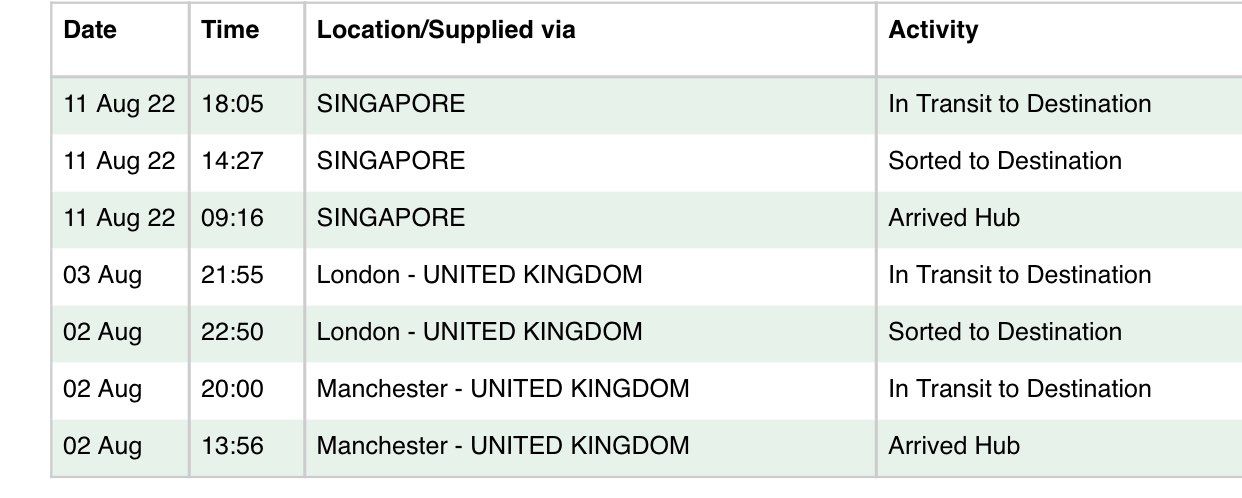Click the 09:16 time cell
This screenshot has height=498, width=1242.
coord(233,218)
